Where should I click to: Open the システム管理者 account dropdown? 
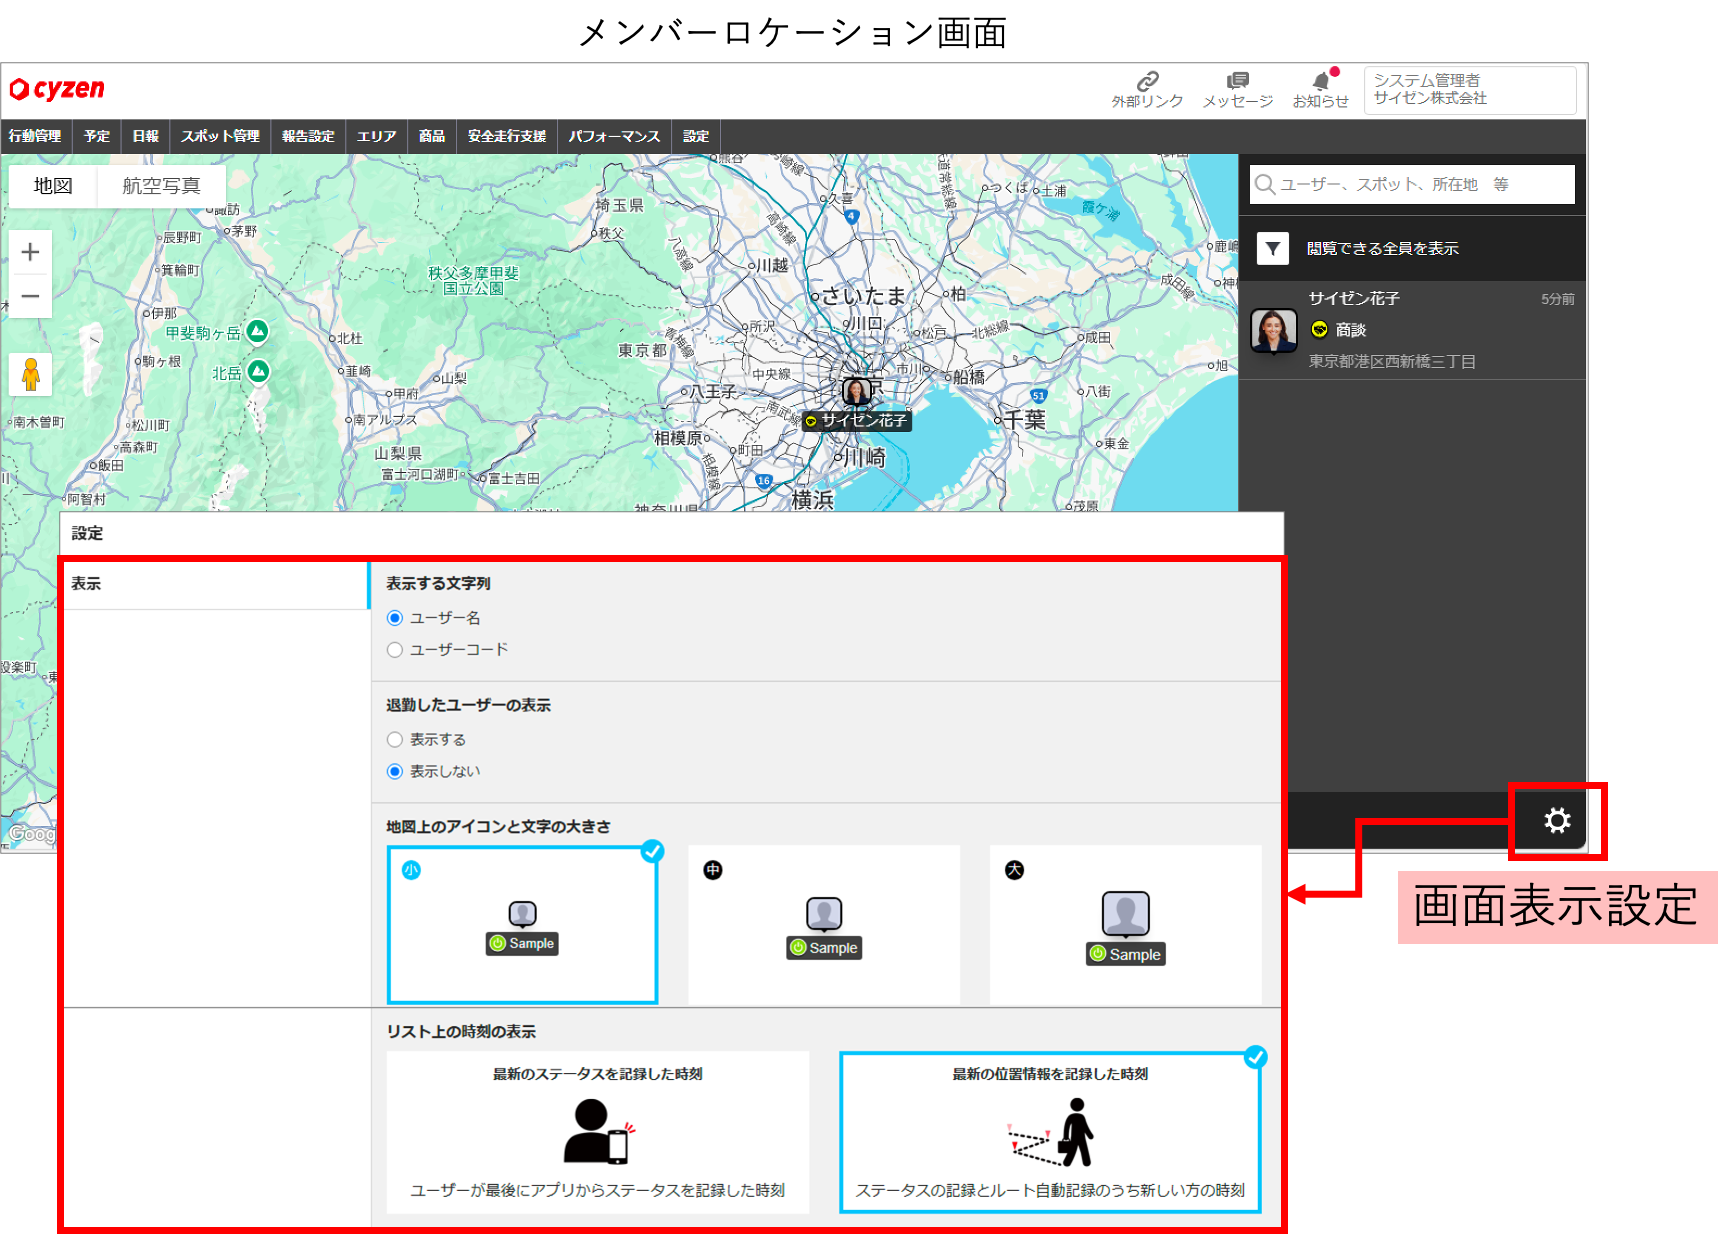tap(1470, 90)
